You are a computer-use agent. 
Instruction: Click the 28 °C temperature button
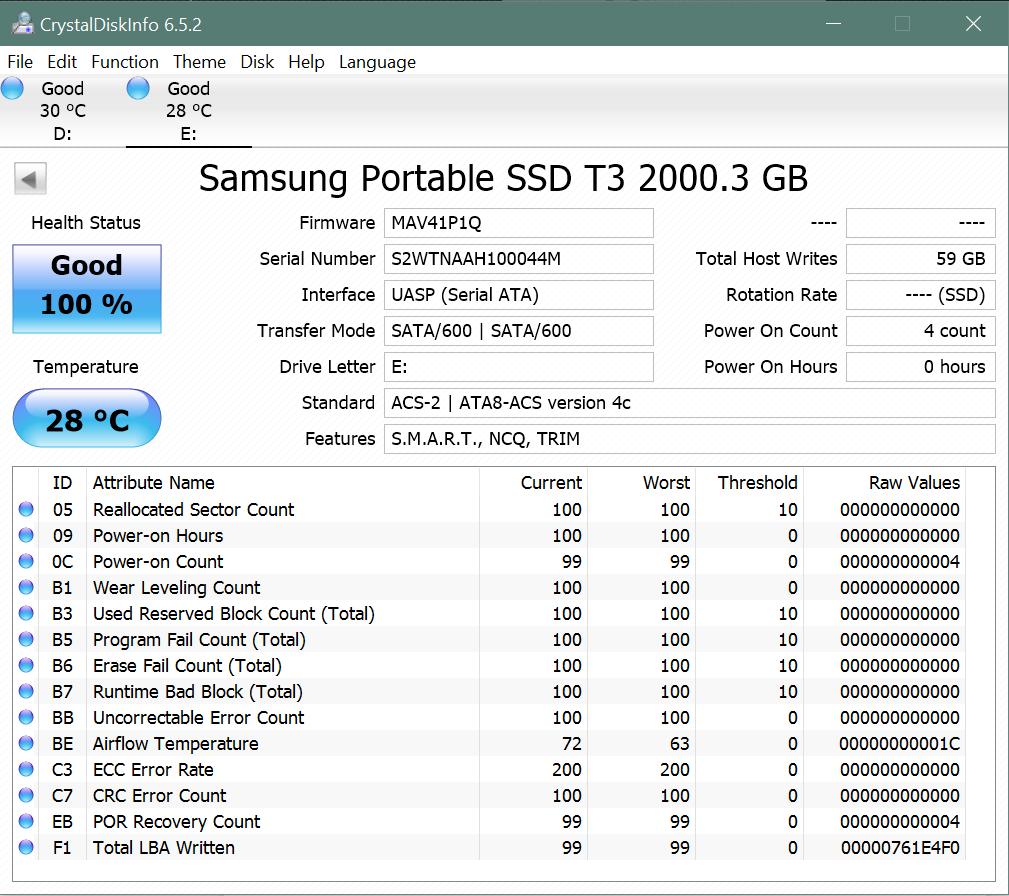pyautogui.click(x=87, y=419)
